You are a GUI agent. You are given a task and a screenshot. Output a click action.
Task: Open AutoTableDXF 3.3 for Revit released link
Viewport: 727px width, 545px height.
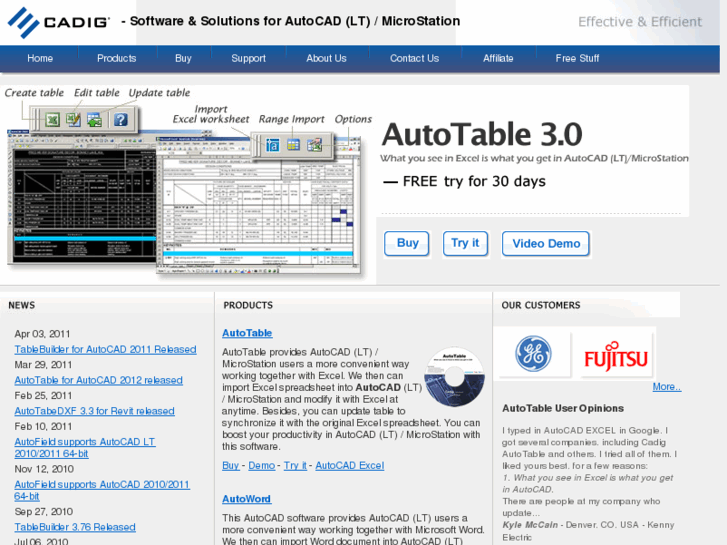[x=94, y=411]
